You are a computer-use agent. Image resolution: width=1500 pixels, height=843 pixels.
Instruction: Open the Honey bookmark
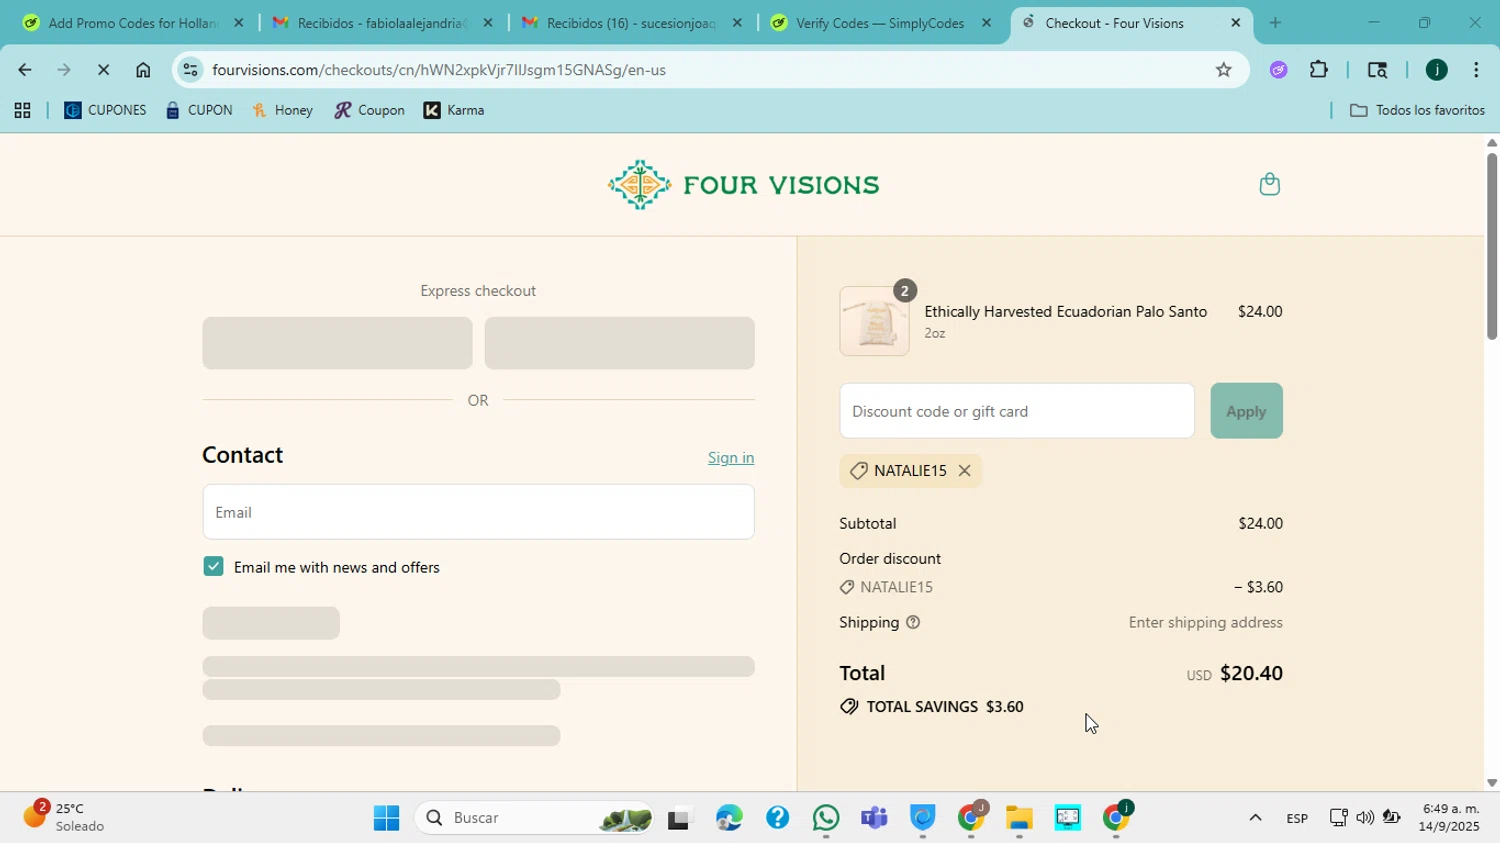pos(282,111)
